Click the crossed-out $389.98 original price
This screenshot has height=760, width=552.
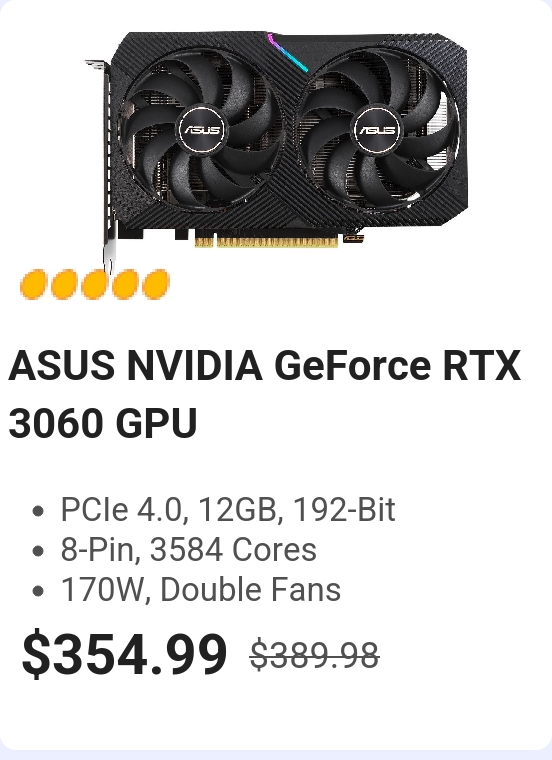click(315, 655)
